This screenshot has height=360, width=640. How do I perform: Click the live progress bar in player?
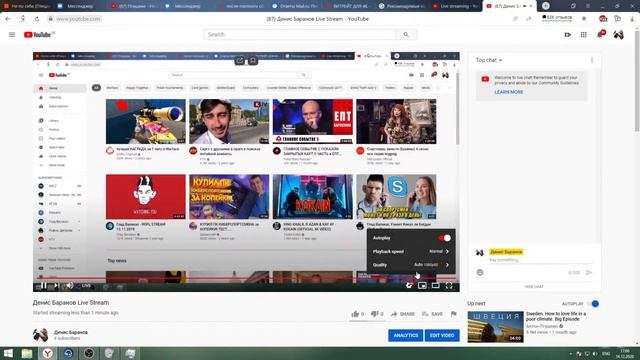[246, 278]
